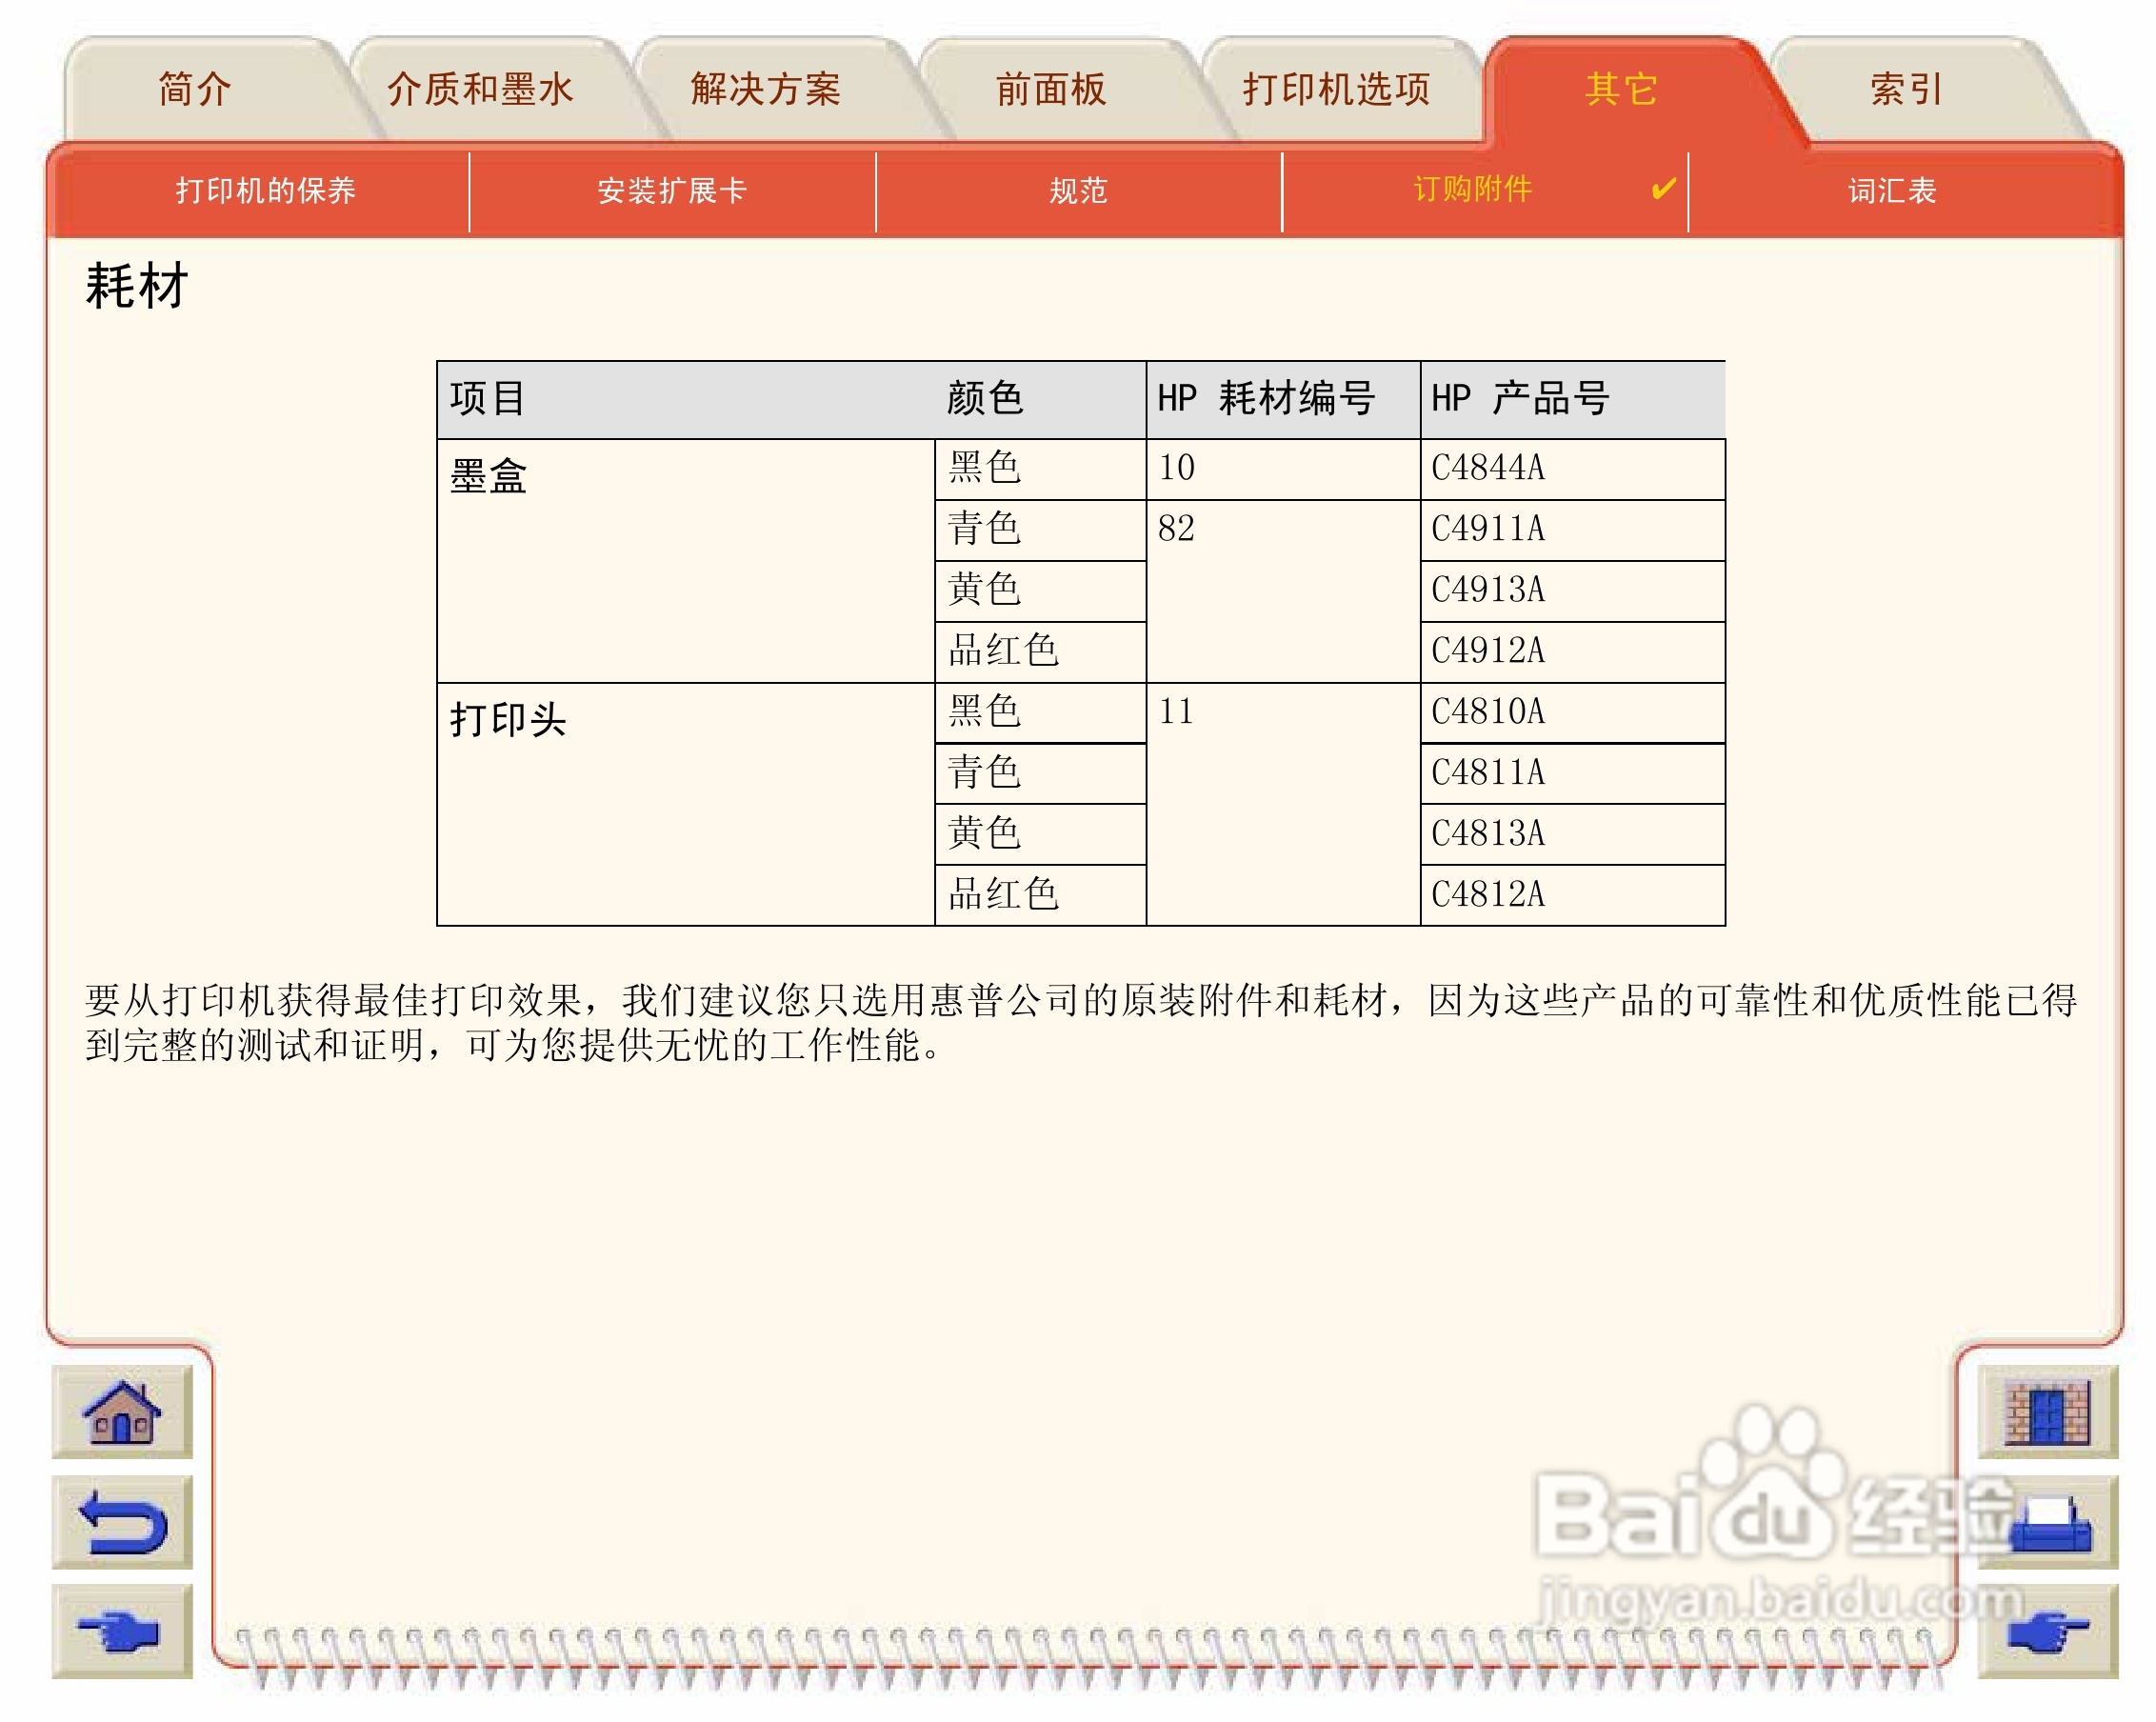This screenshot has width=2156, height=1722.
Task: Open the 简介 tab
Action: coord(195,90)
